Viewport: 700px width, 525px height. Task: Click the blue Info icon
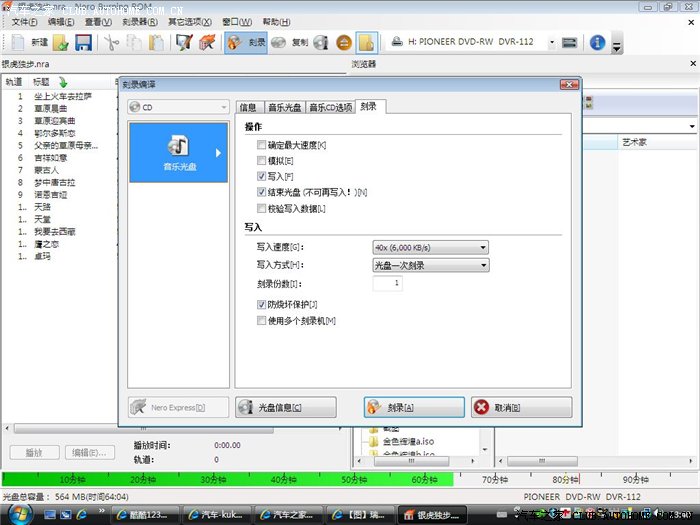[x=597, y=43]
